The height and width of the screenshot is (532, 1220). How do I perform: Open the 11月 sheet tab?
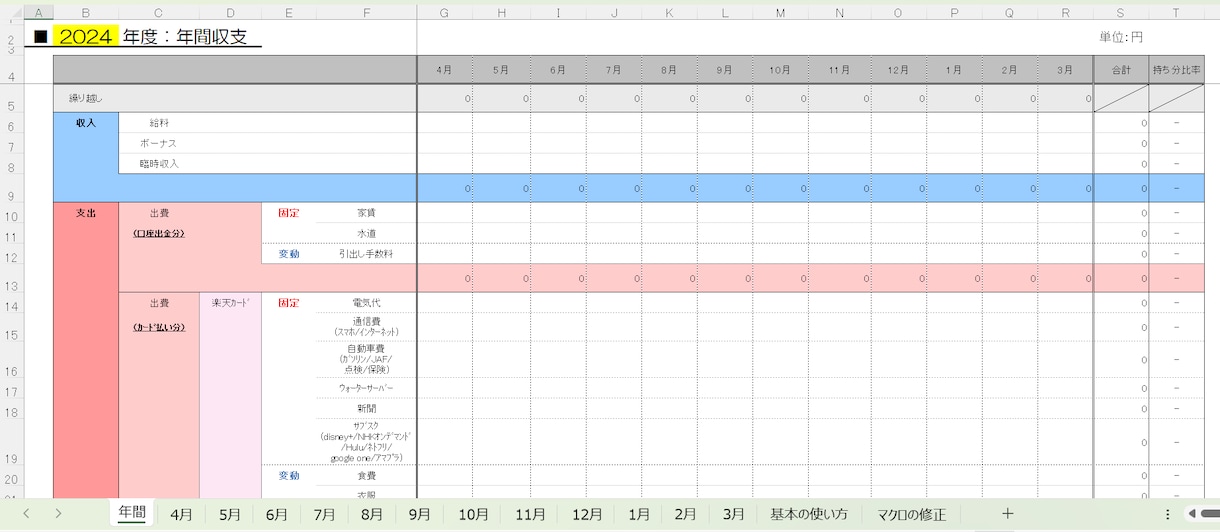[x=530, y=514]
